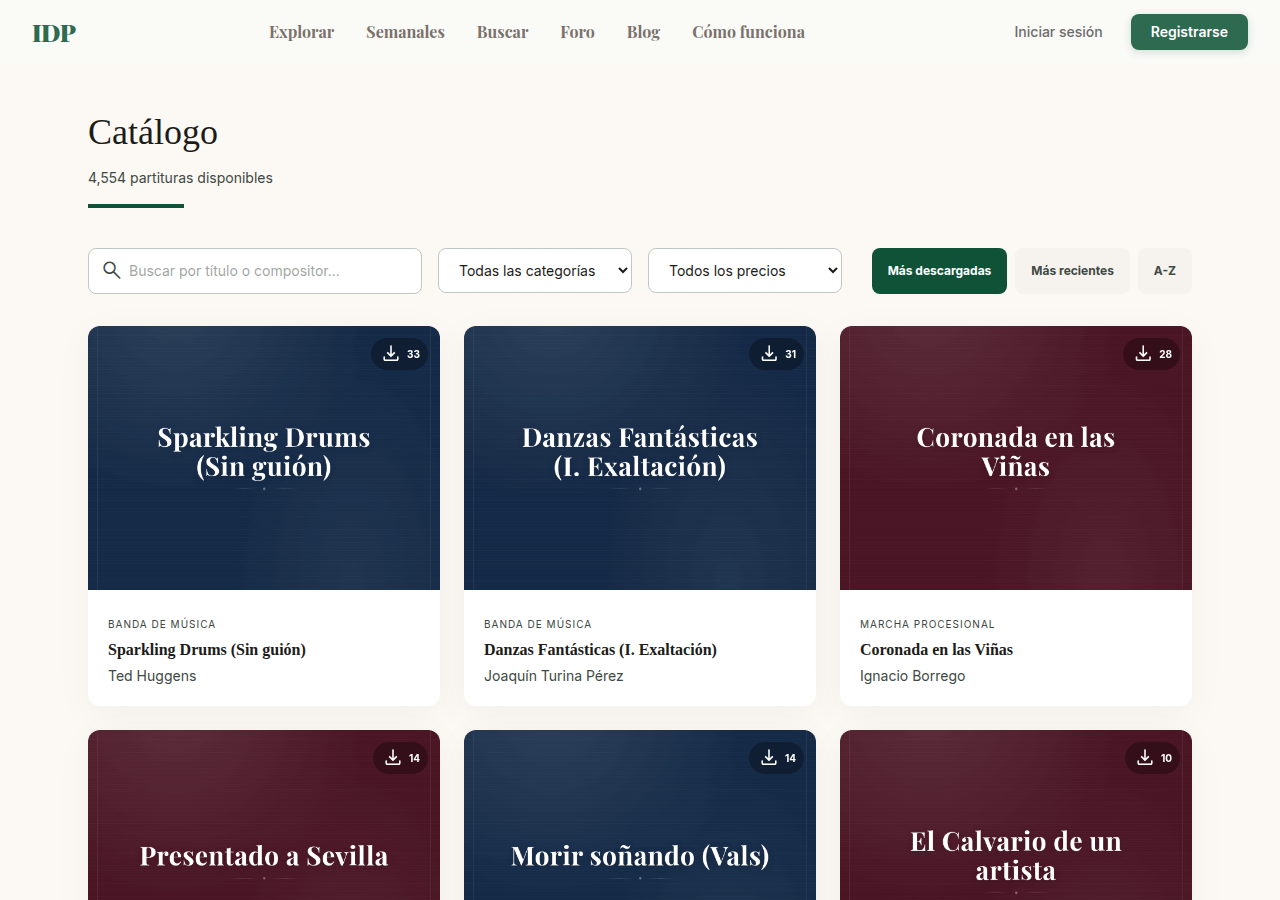Sort the catalog A-Z

[x=1165, y=271]
